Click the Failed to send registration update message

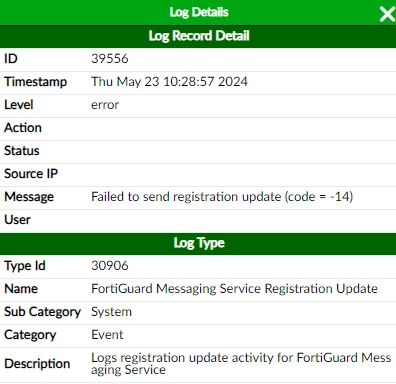click(x=222, y=197)
